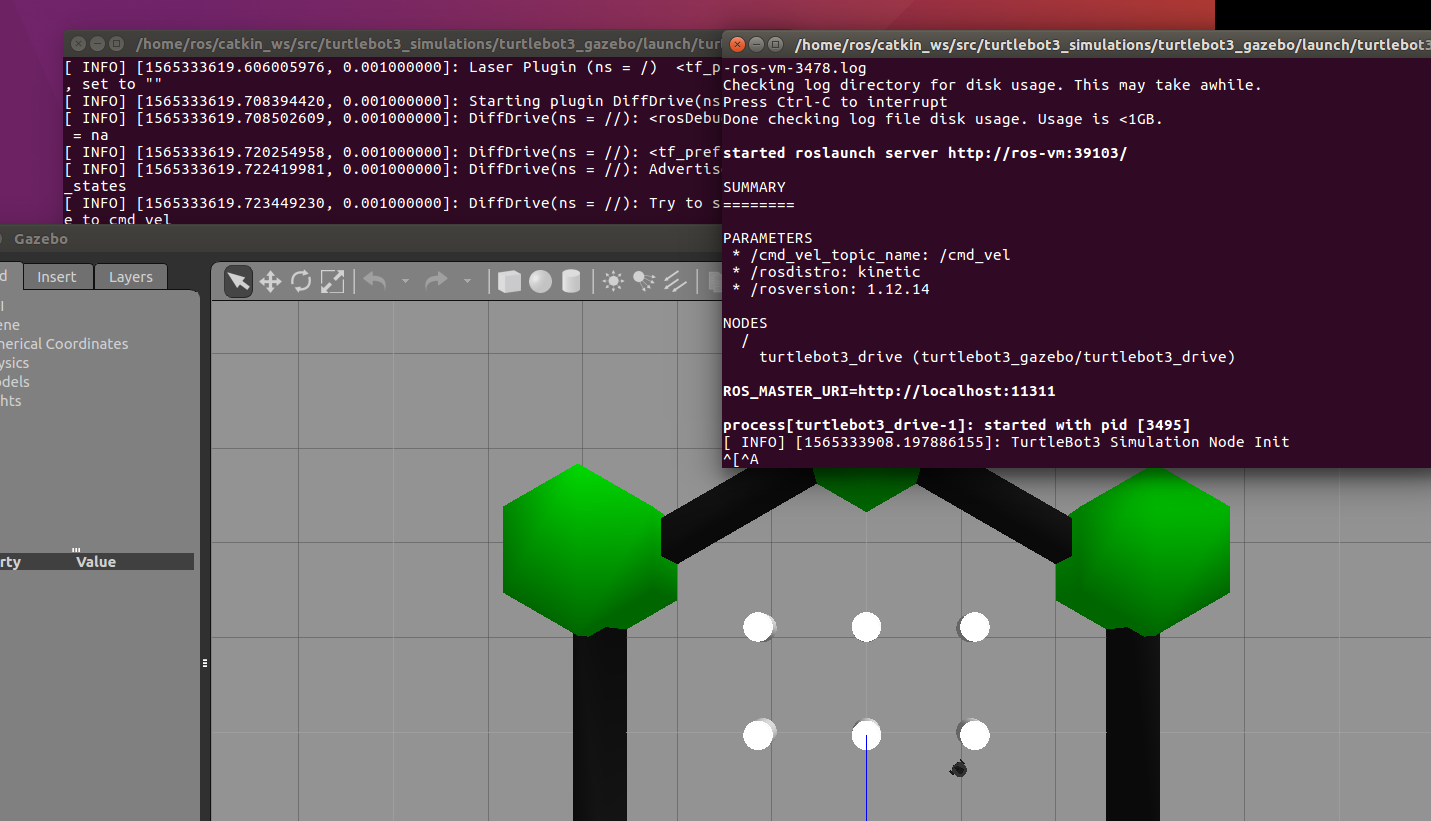Insert a cylinder shape into the scene

(x=571, y=281)
